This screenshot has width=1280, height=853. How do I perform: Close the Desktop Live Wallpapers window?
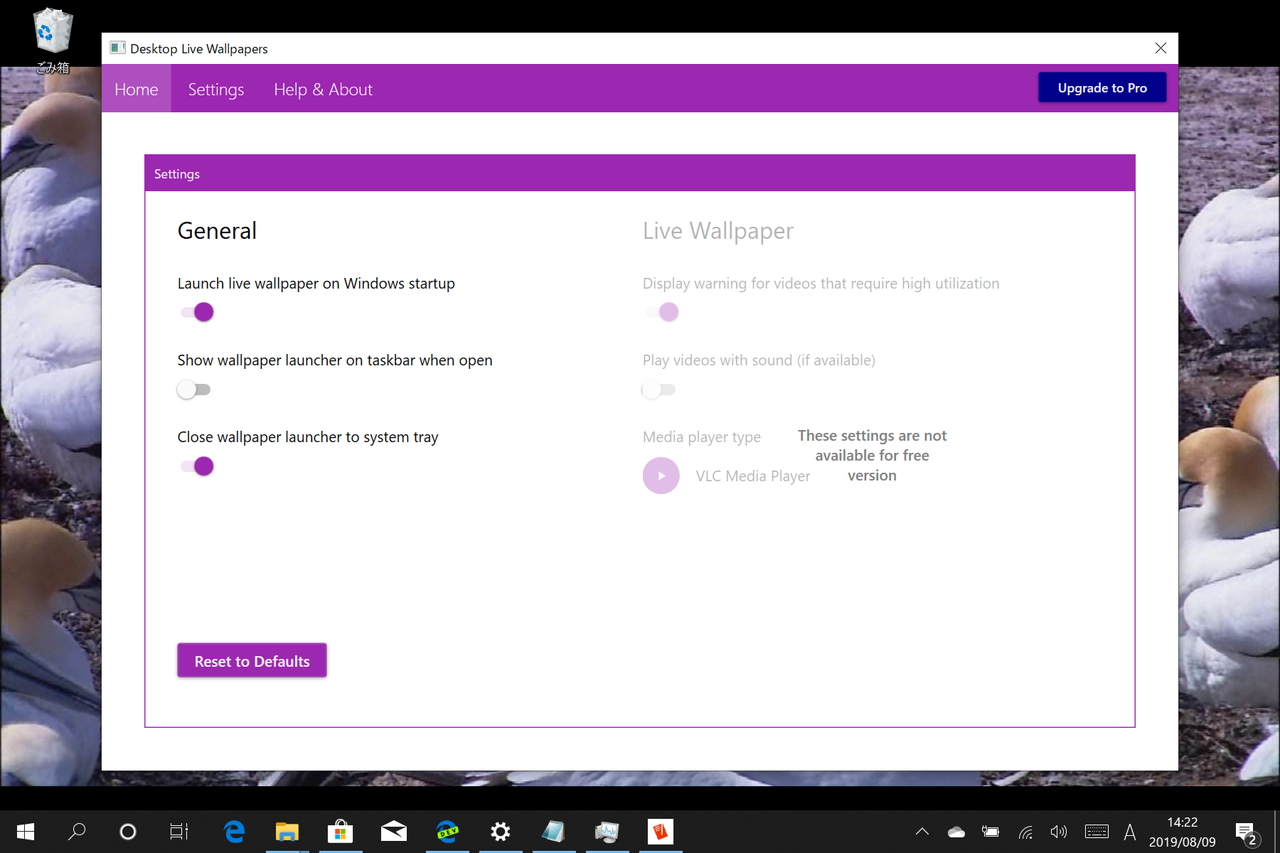click(1160, 48)
